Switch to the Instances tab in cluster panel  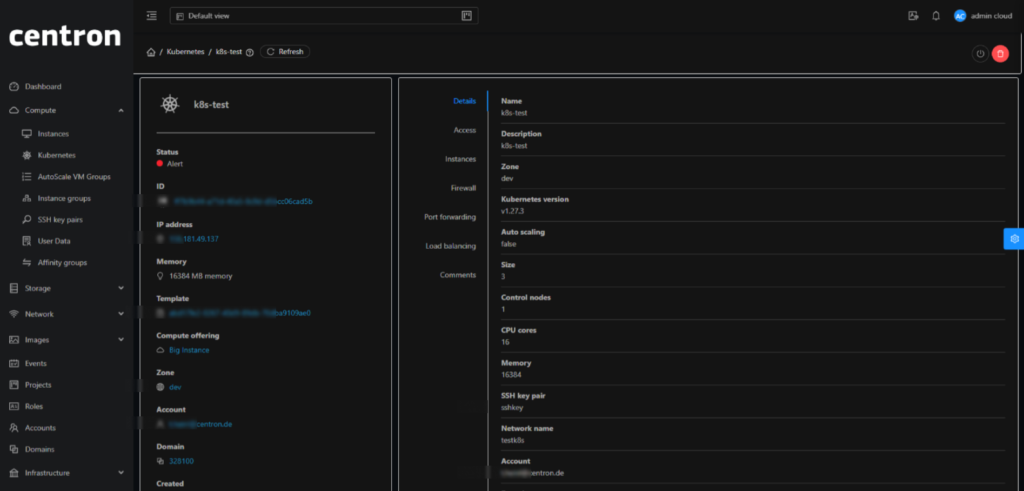pyautogui.click(x=460, y=159)
